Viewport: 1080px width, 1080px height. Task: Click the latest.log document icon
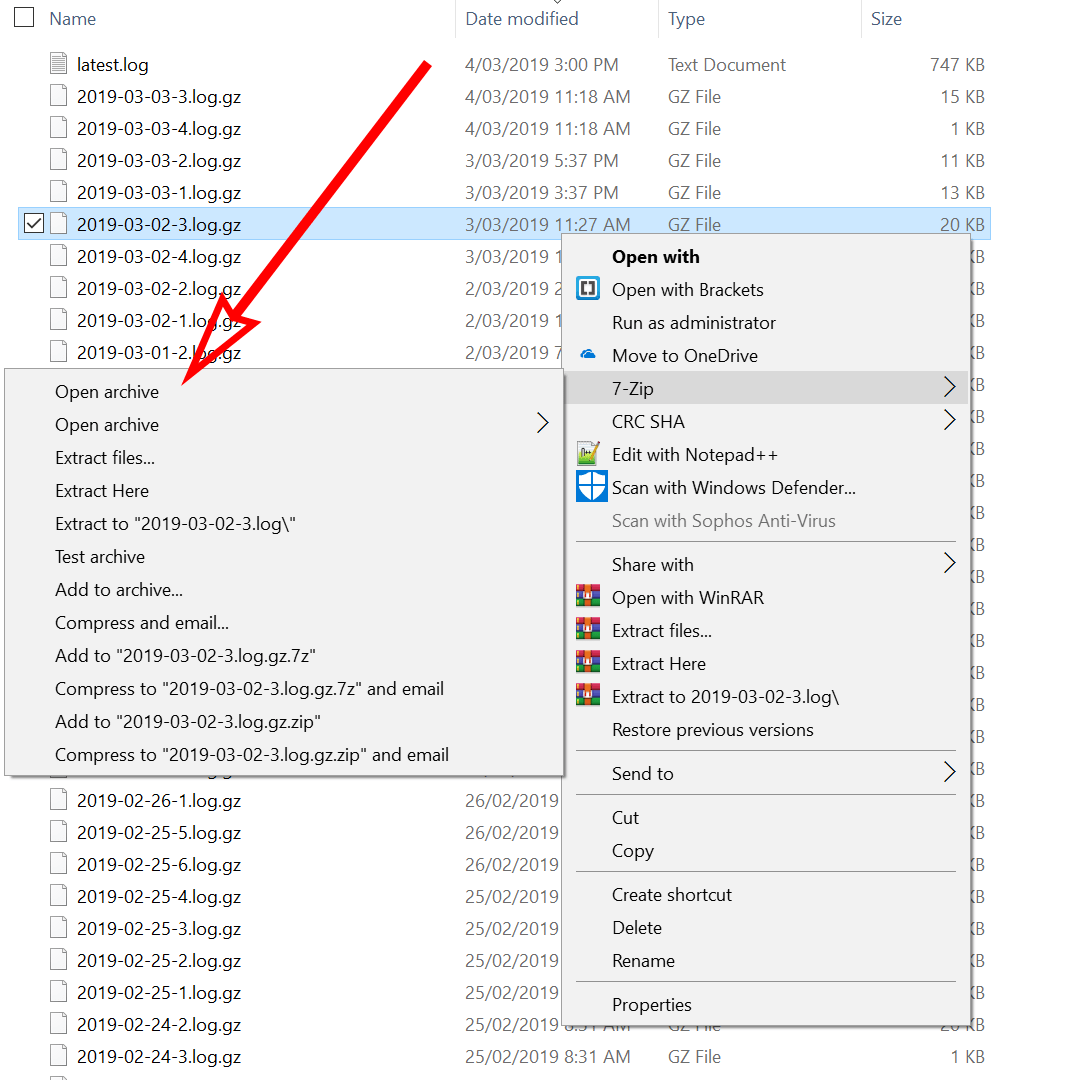pos(57,64)
